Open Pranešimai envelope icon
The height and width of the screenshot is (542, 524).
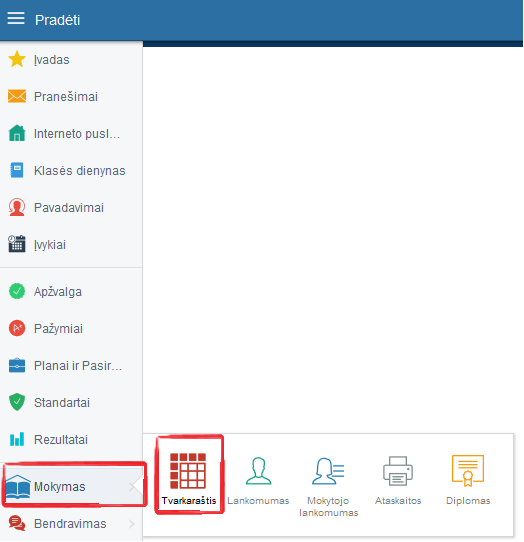coord(17,96)
